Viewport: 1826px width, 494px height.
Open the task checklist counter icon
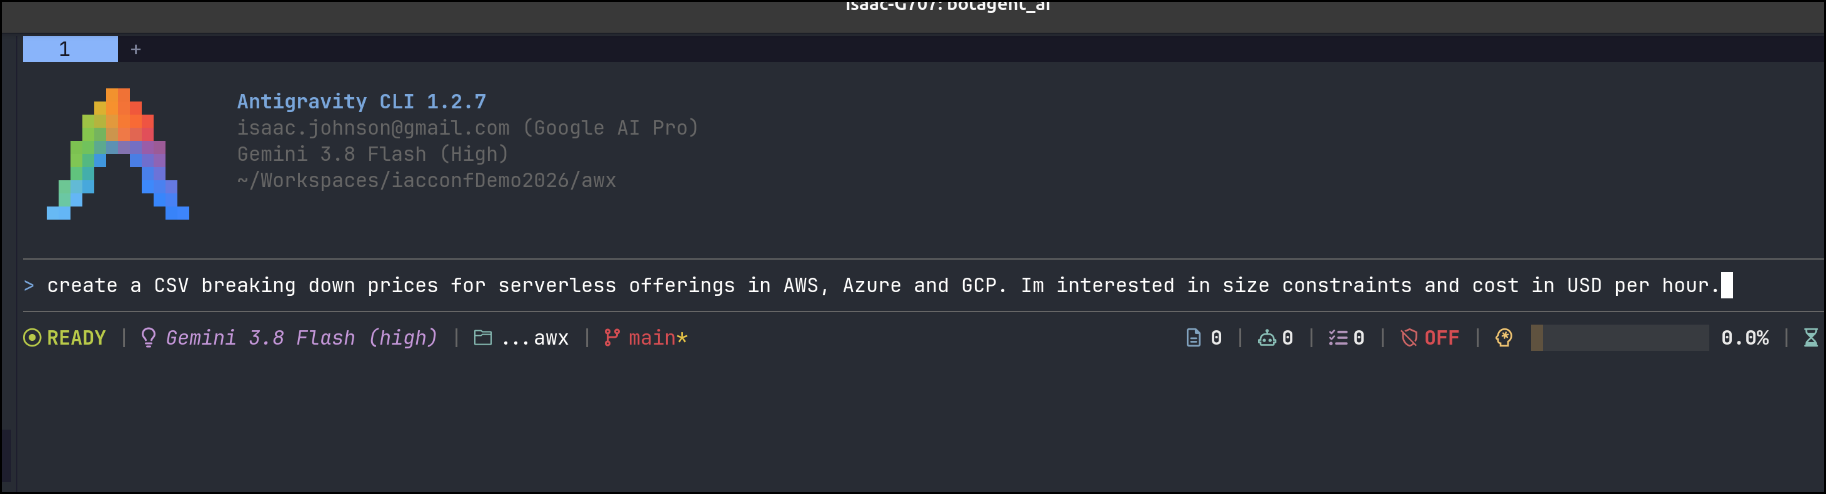click(1337, 338)
